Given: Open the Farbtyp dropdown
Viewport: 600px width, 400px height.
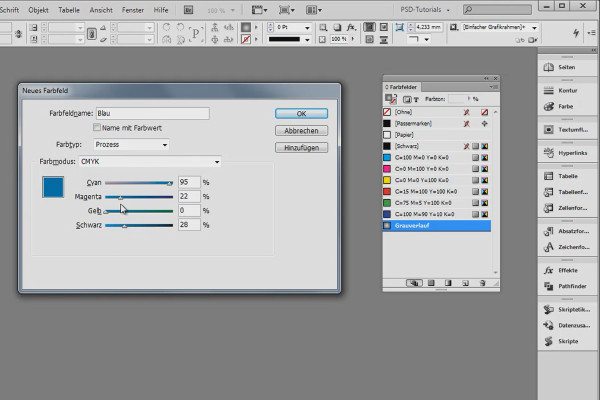Looking at the screenshot, I should click(131, 145).
